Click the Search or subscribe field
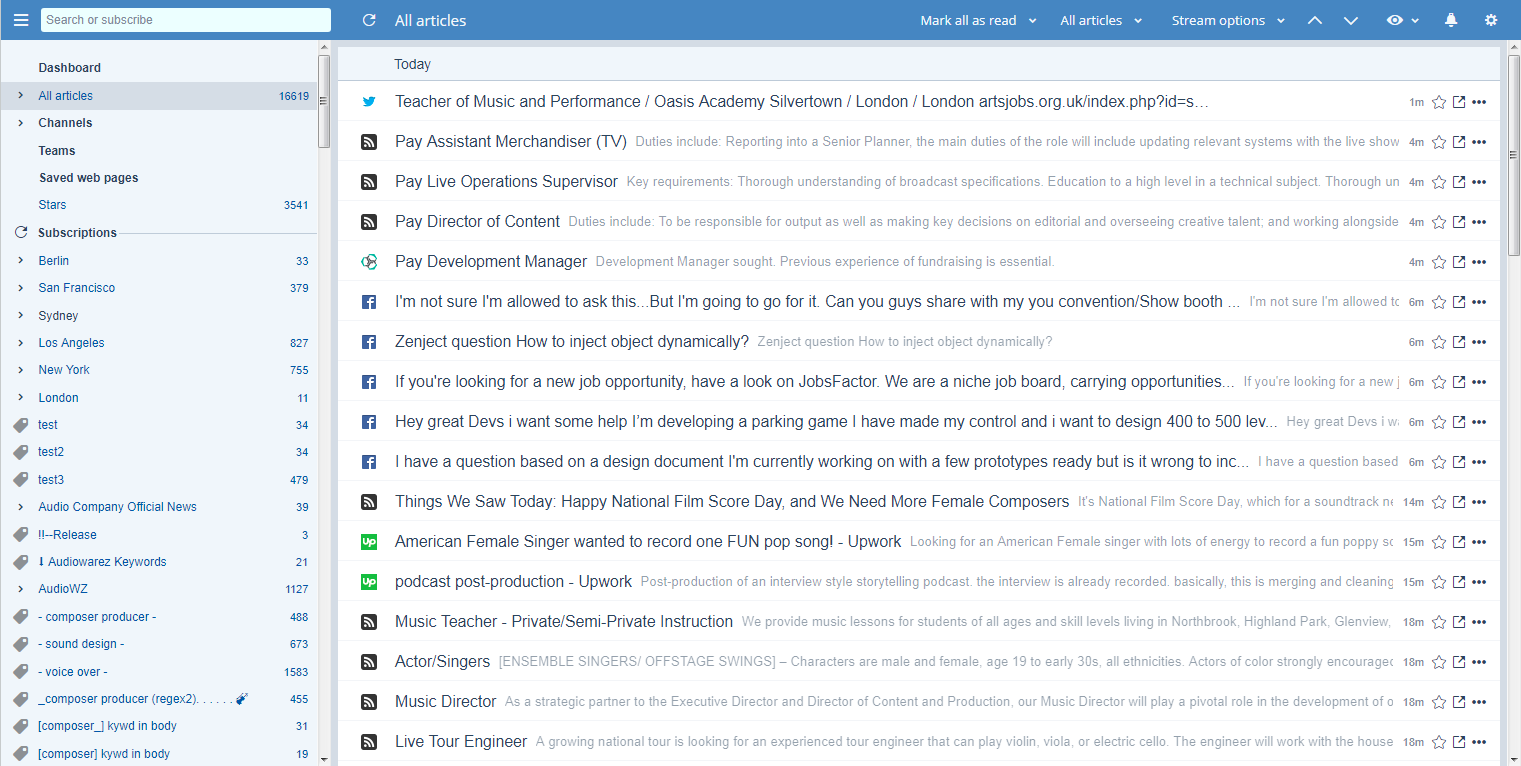Viewport: 1521px width, 766px height. point(186,20)
